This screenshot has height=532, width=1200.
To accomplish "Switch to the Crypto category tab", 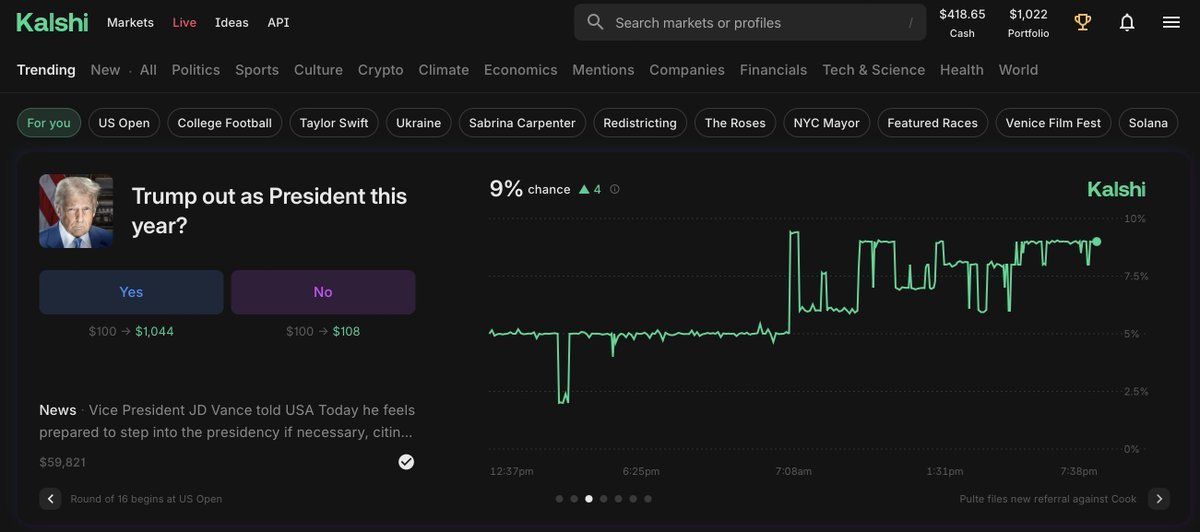I will click(x=380, y=70).
